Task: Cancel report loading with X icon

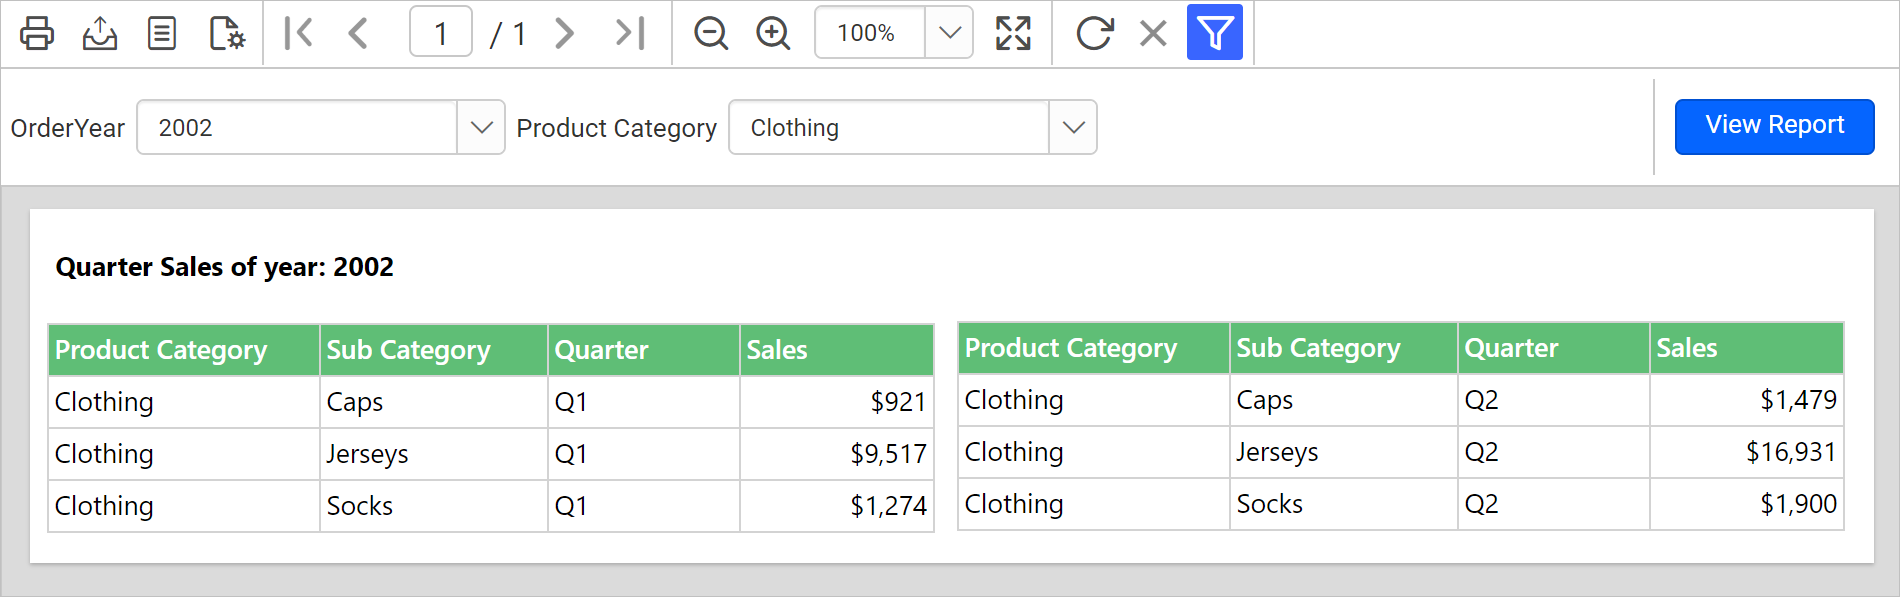Action: (x=1153, y=33)
